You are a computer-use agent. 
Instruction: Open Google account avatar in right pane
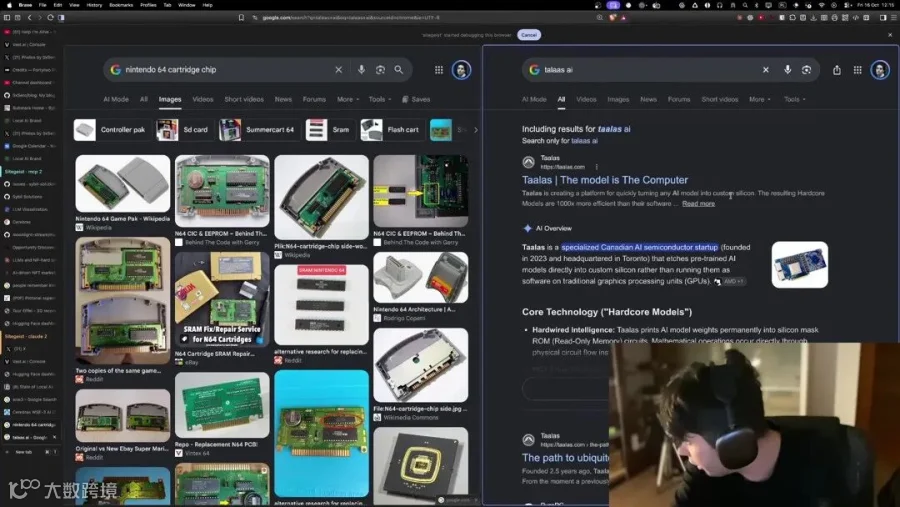(880, 69)
